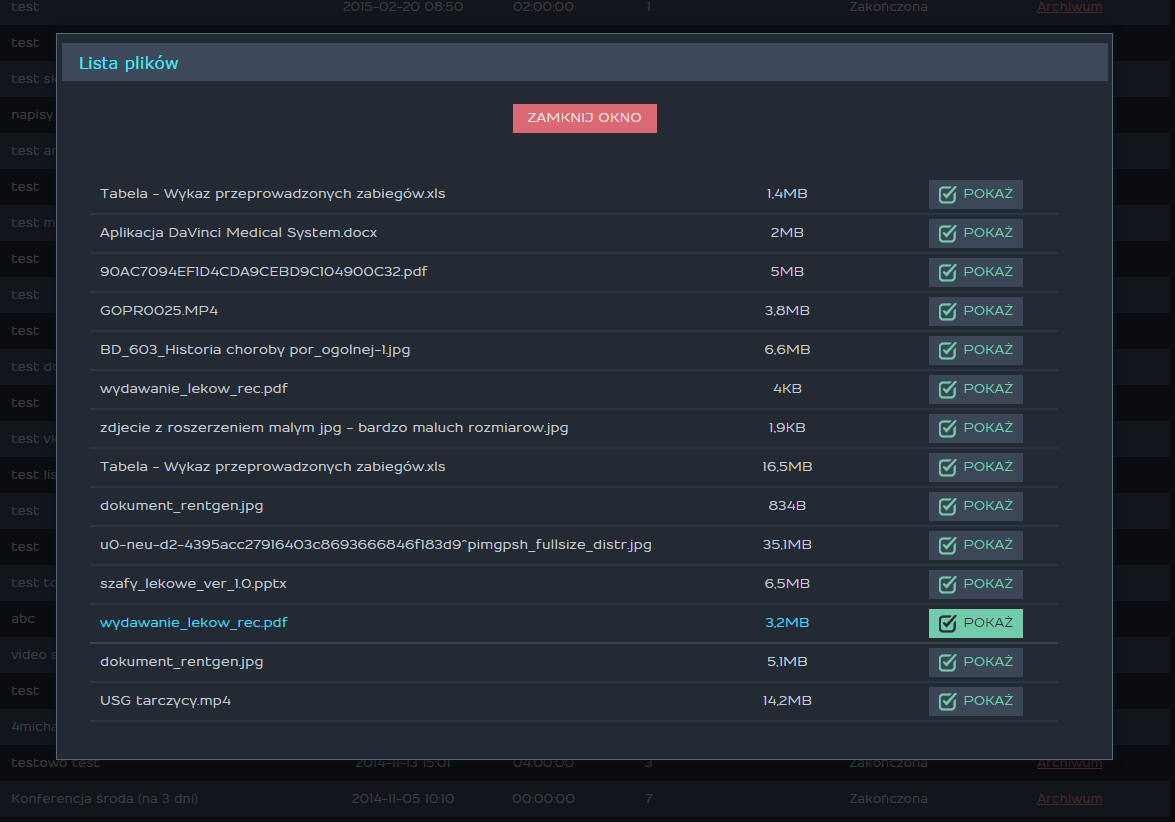Click POKAŻ for BD_603_Historia choroby jpg

pyautogui.click(x=976, y=350)
